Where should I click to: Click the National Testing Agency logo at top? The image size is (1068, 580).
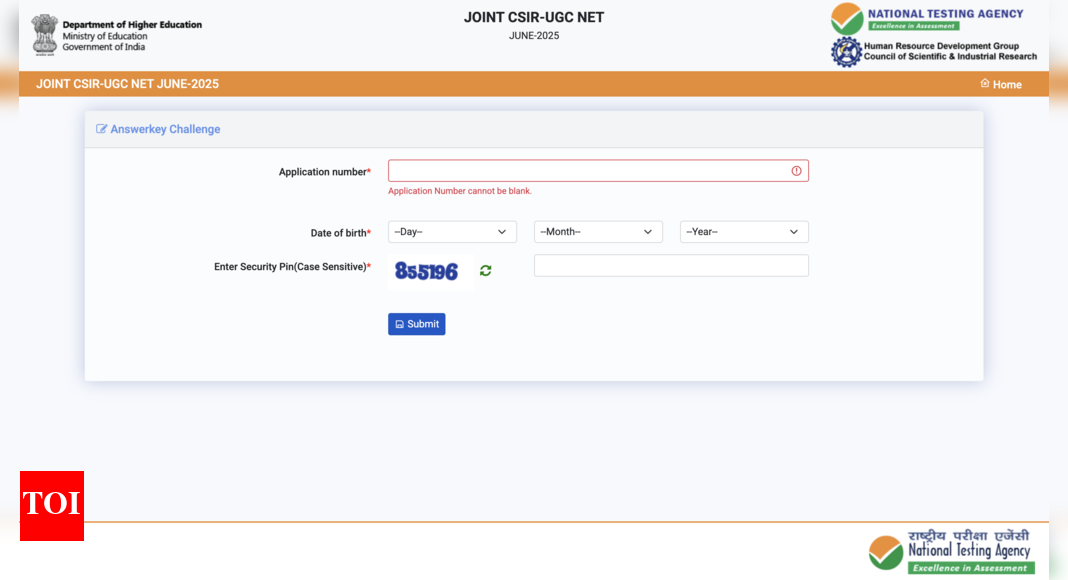[927, 19]
